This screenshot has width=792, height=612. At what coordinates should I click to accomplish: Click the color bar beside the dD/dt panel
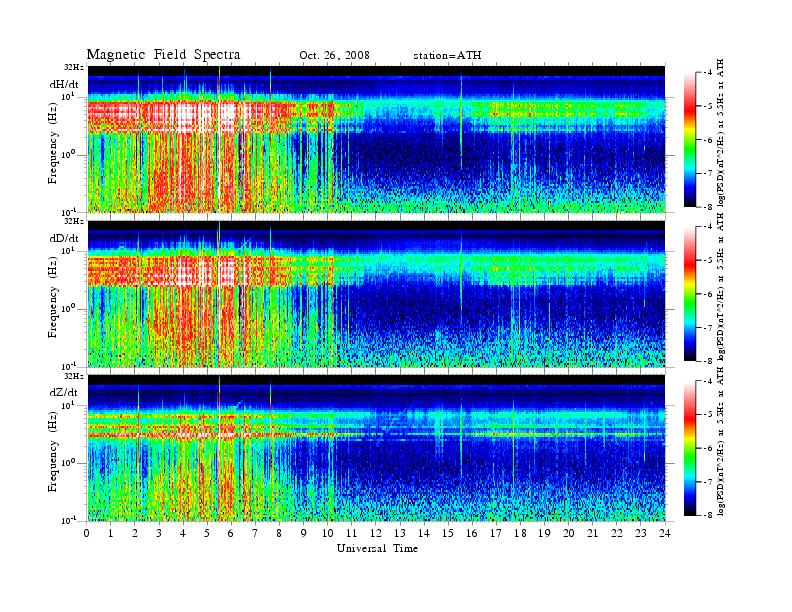point(690,294)
